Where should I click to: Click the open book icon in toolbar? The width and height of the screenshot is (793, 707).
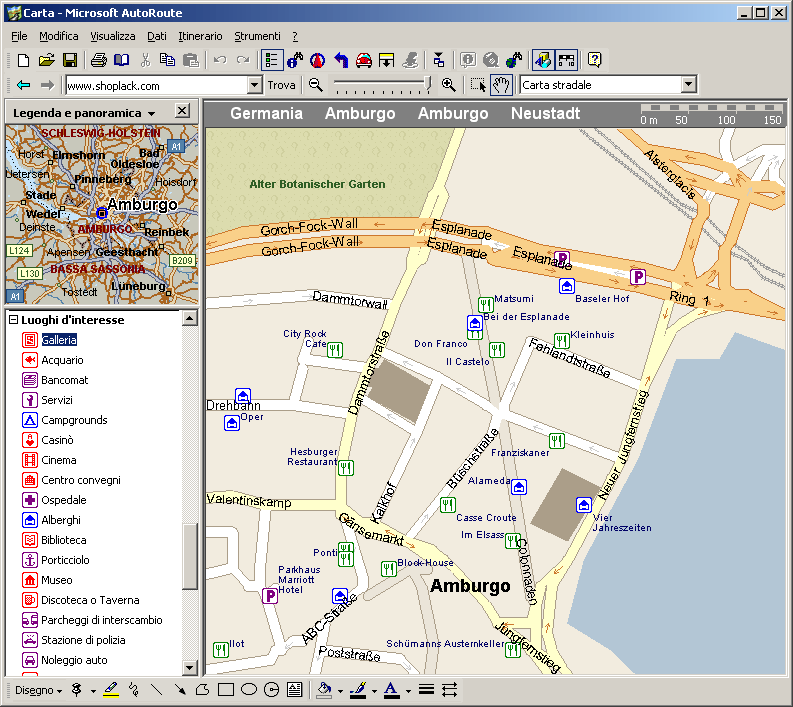point(121,60)
